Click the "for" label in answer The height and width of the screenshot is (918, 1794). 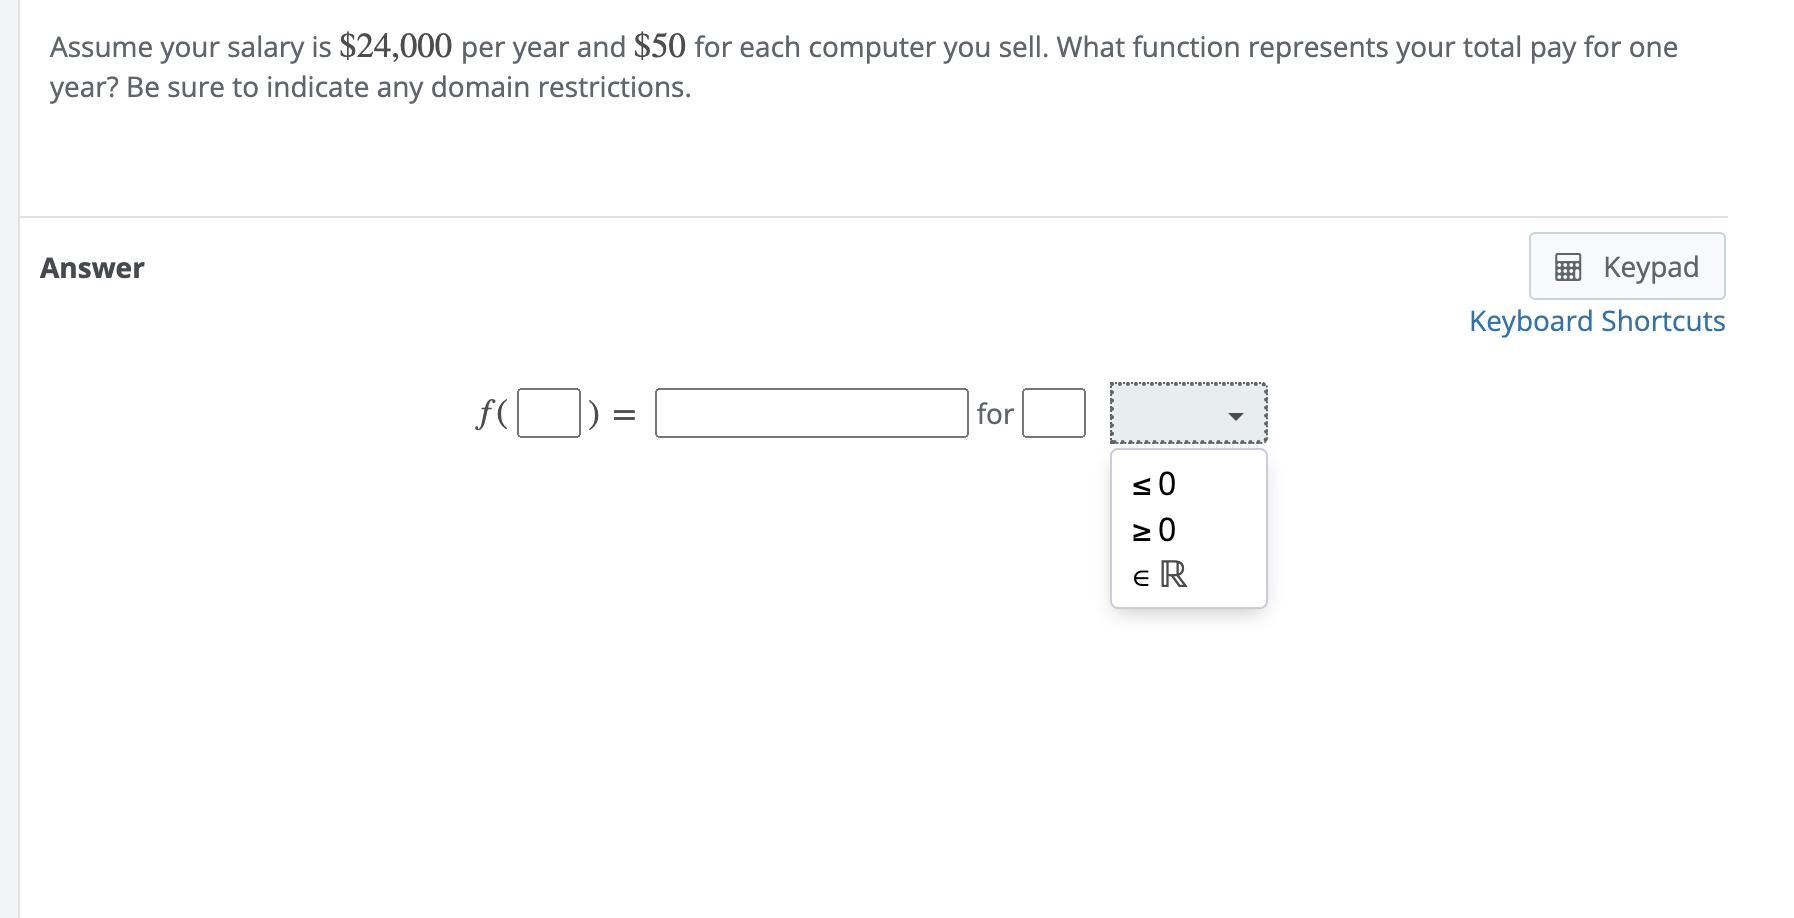coord(995,414)
